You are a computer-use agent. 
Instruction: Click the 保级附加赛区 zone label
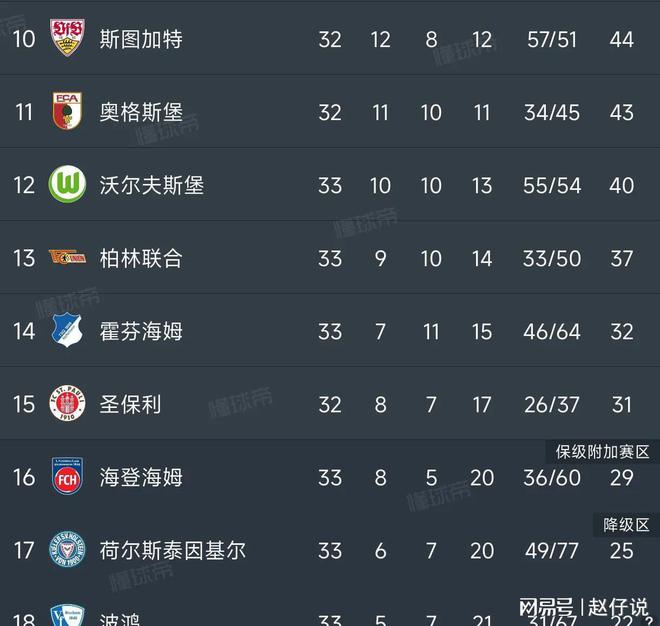602,451
